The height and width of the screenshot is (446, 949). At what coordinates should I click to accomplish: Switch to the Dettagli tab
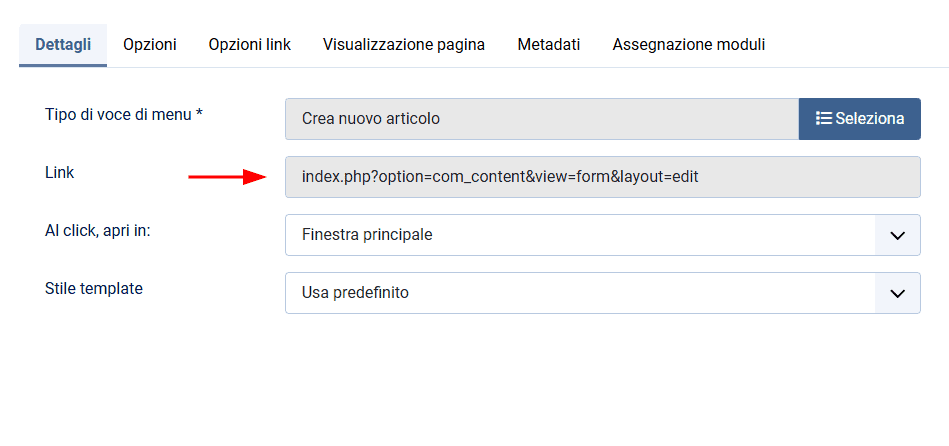click(63, 44)
